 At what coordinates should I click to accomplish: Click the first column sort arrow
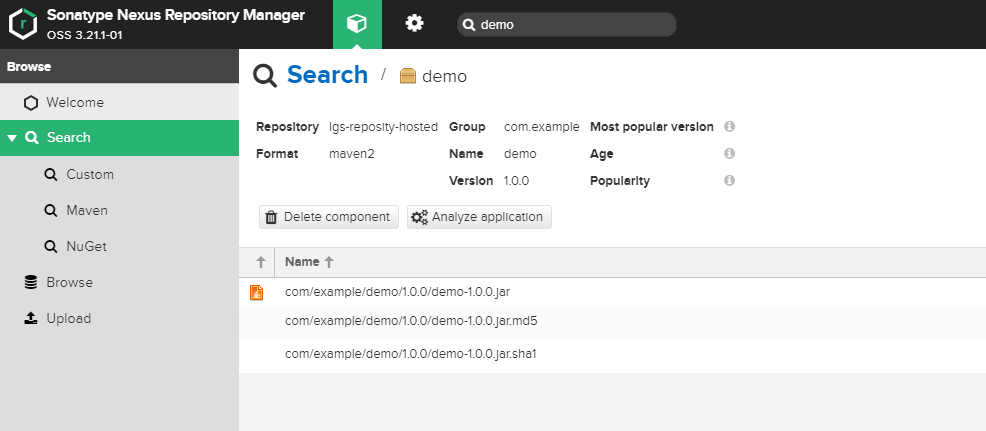[260, 262]
